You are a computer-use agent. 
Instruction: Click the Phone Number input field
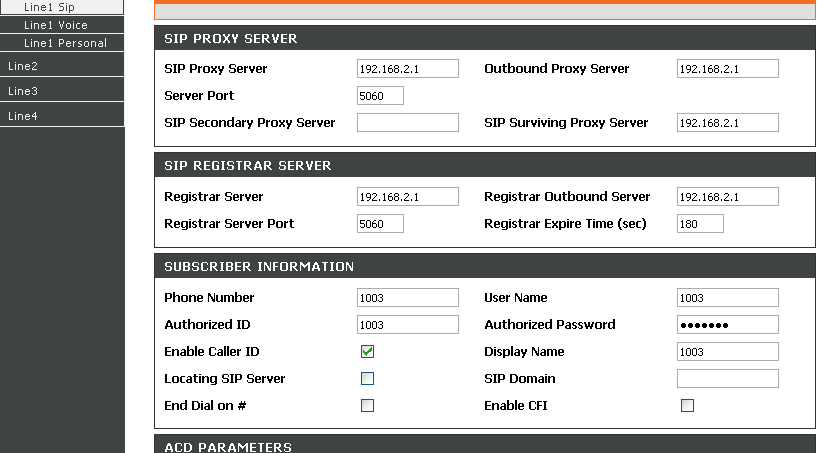[x=408, y=297]
